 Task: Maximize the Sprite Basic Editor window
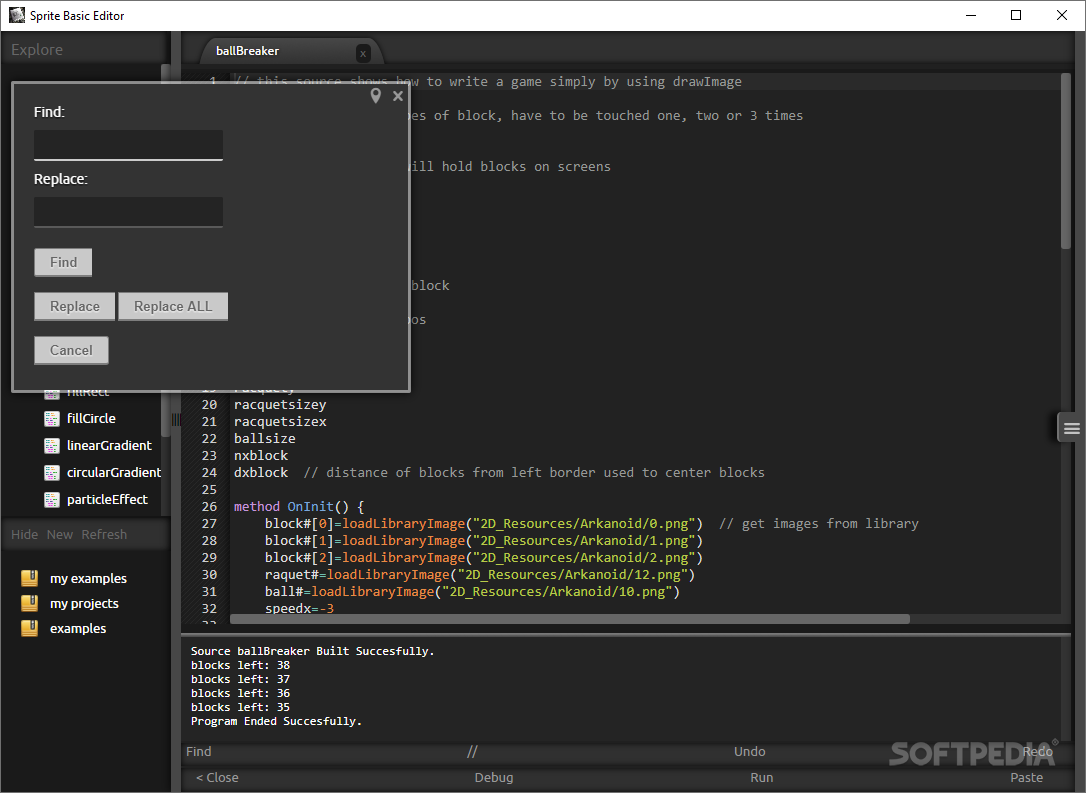1016,15
